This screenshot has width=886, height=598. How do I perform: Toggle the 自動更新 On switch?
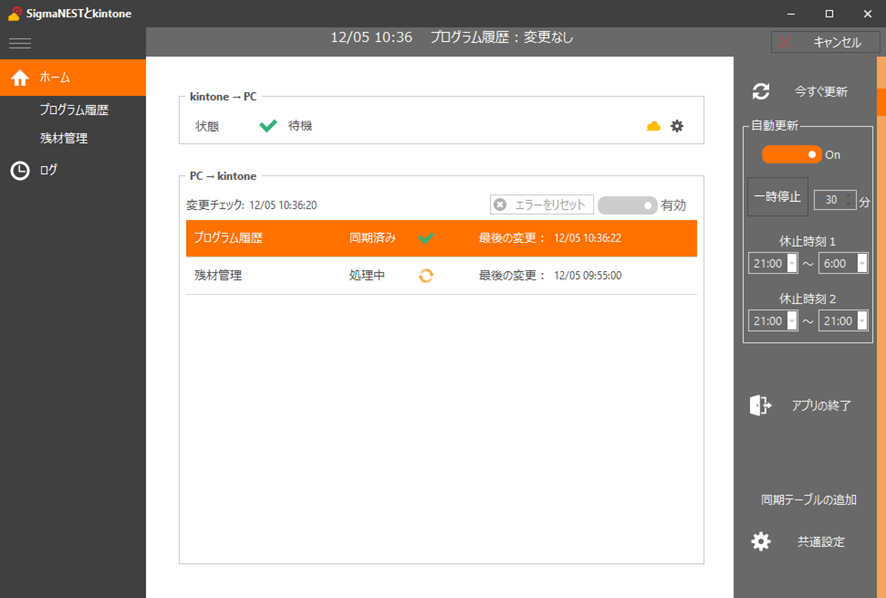(791, 155)
